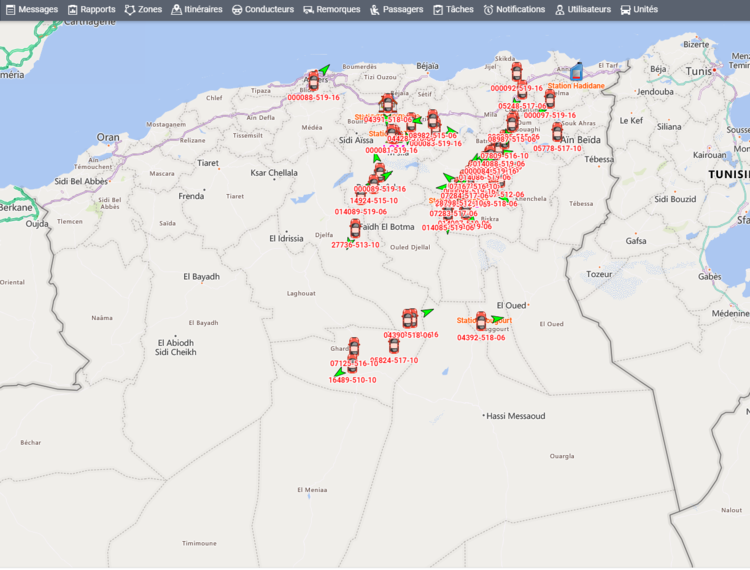
Task: Select the Passagers tab
Action: (396, 10)
